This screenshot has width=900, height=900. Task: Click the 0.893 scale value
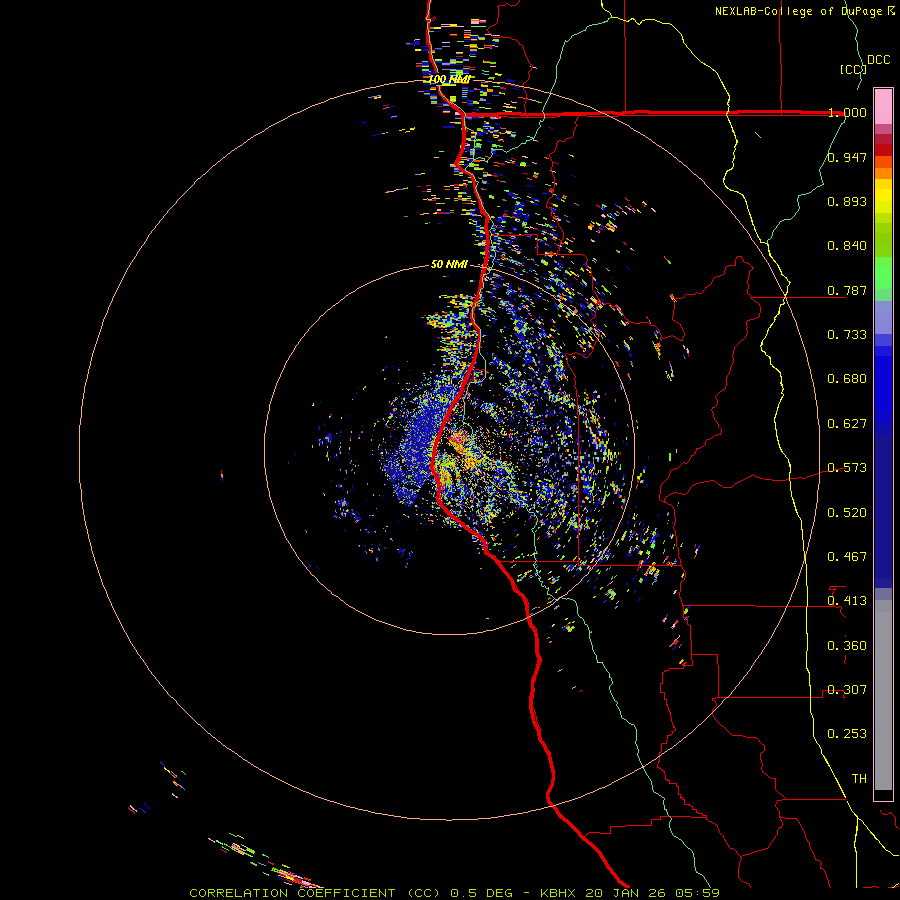click(x=847, y=201)
